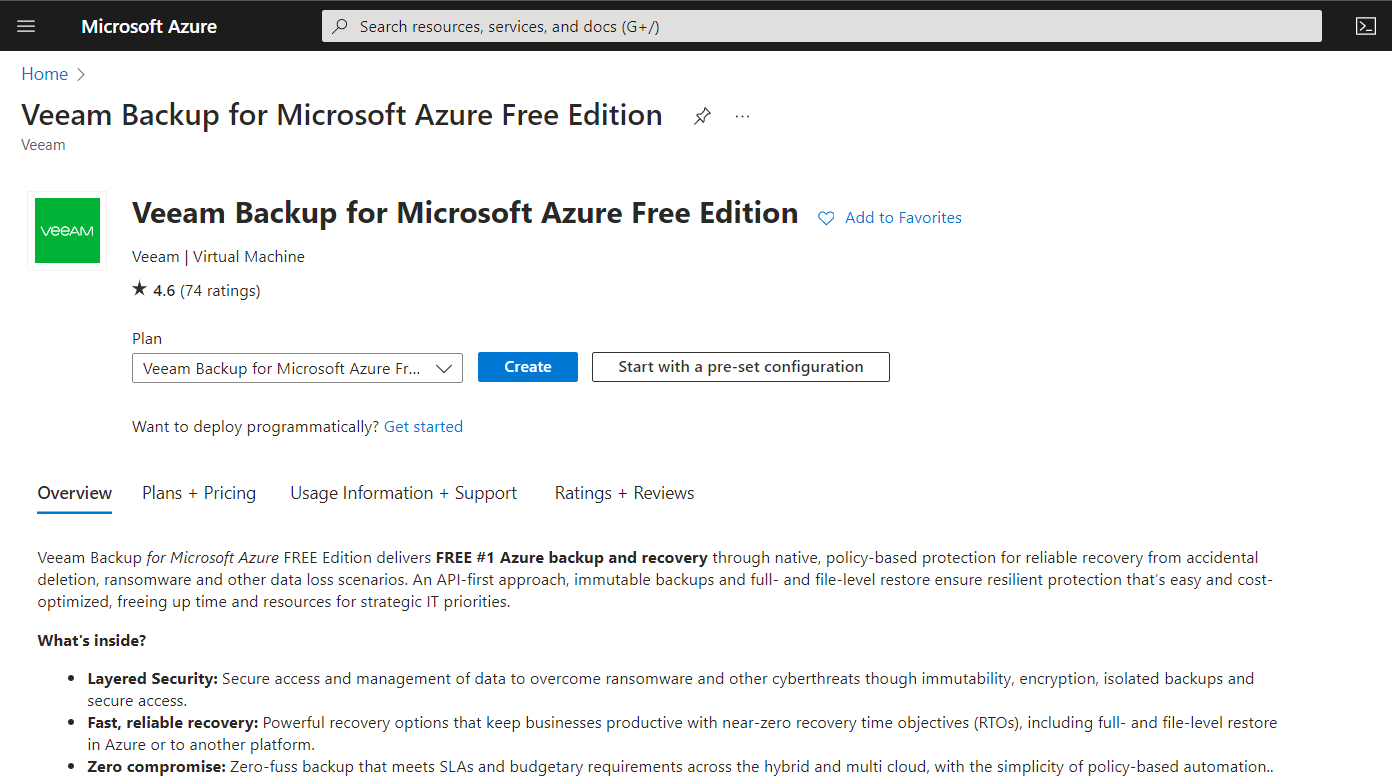Open Usage Information + Support tab
This screenshot has height=784, width=1392.
point(403,493)
